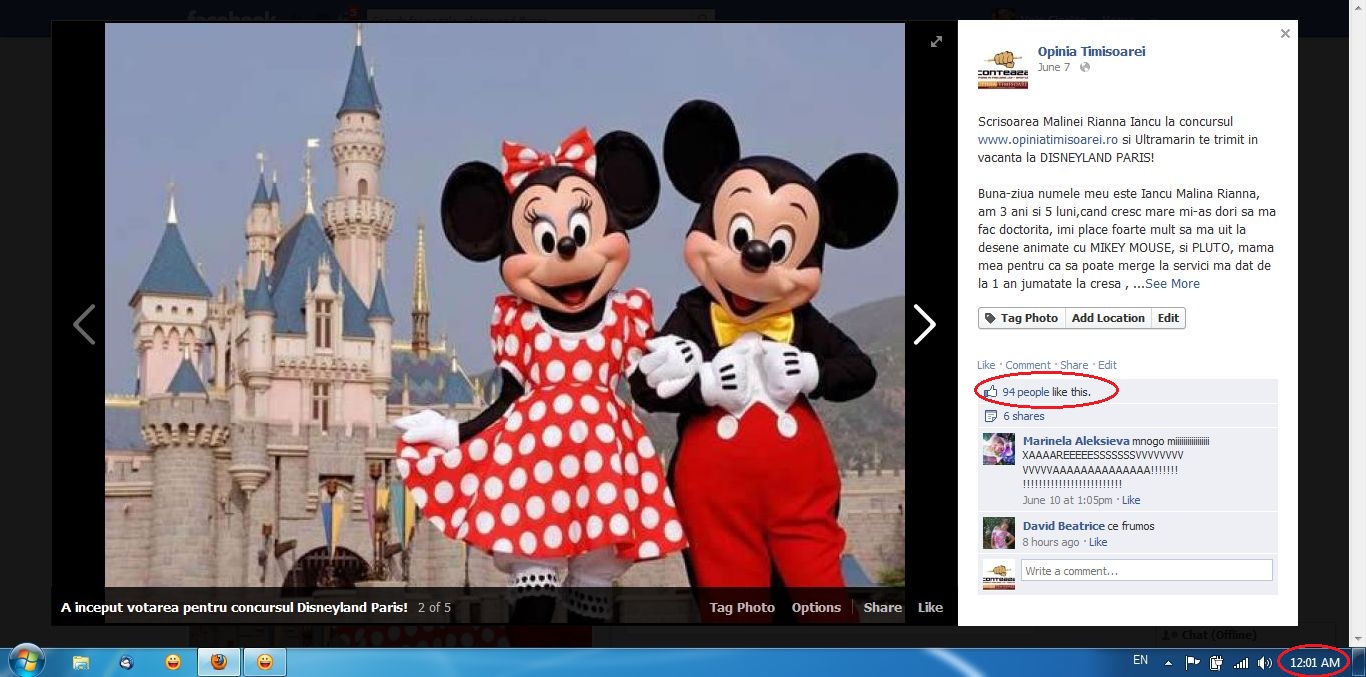Click Share in the bottom photo bar
Viewport: 1366px width, 677px height.
pyautogui.click(x=883, y=607)
